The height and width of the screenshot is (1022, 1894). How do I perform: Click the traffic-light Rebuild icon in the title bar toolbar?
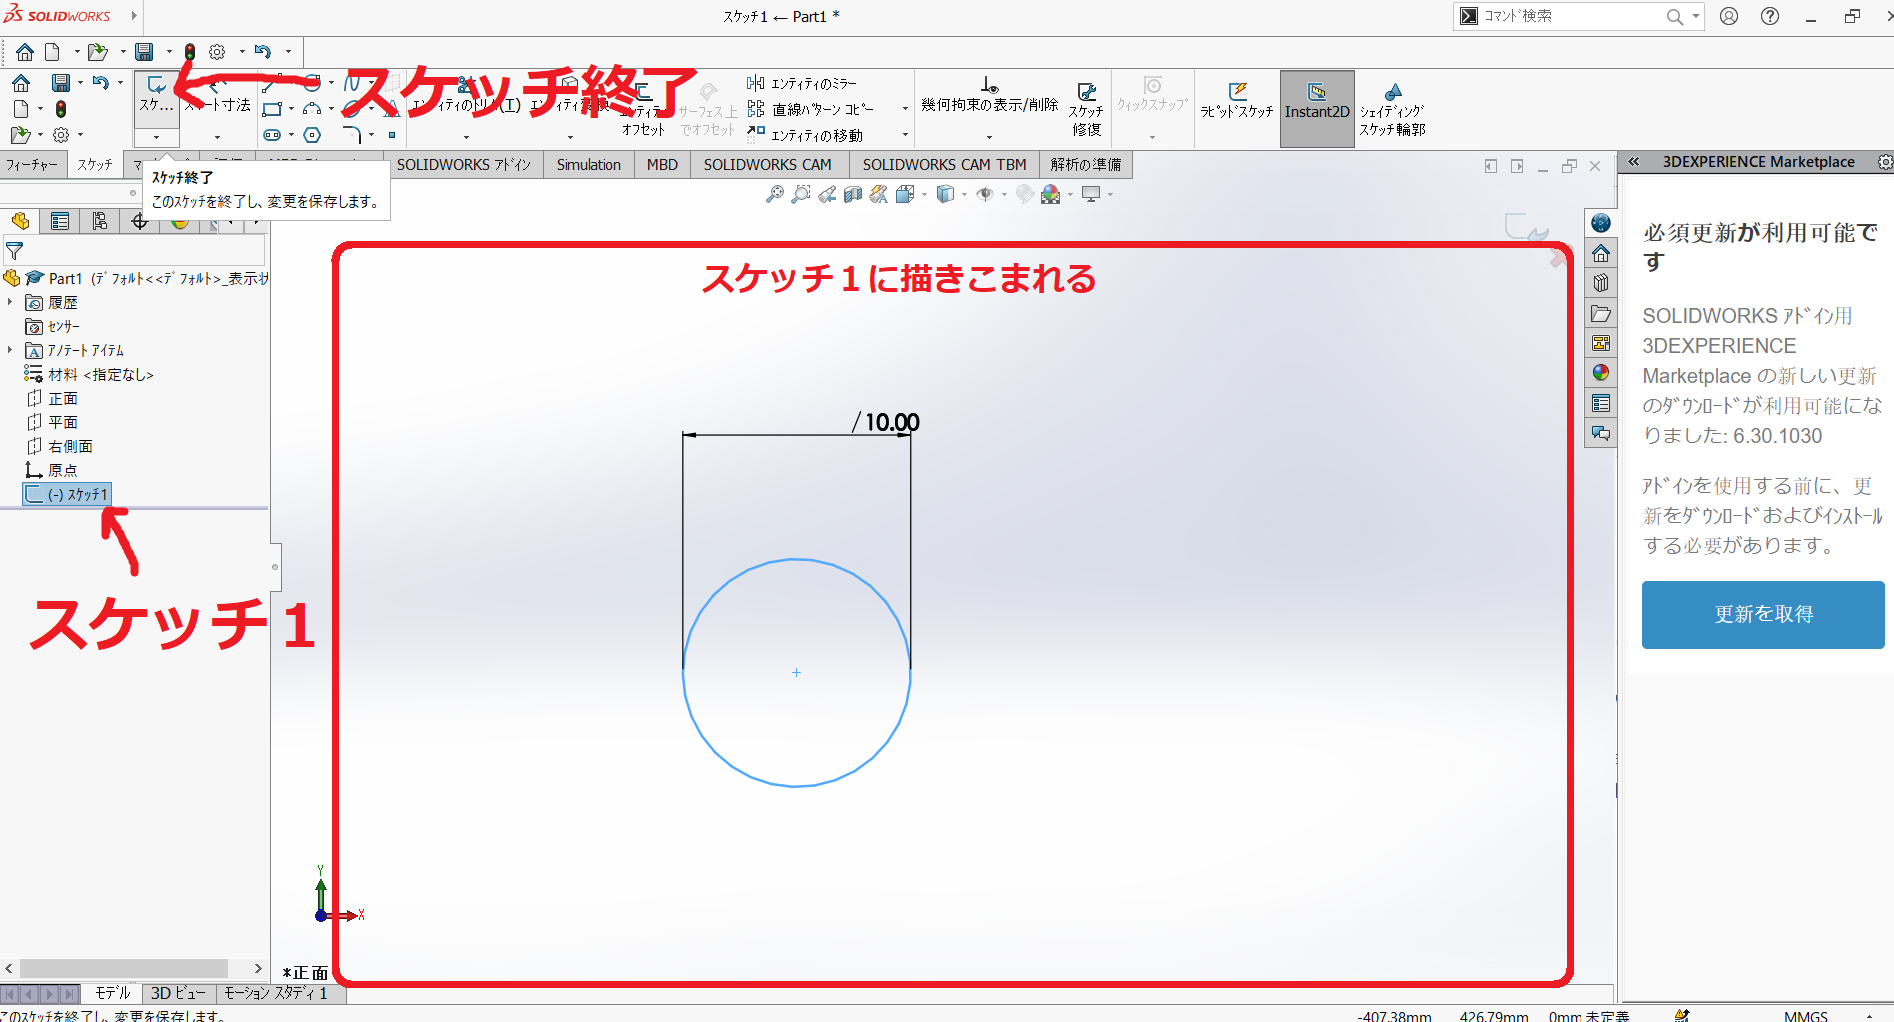(x=189, y=52)
